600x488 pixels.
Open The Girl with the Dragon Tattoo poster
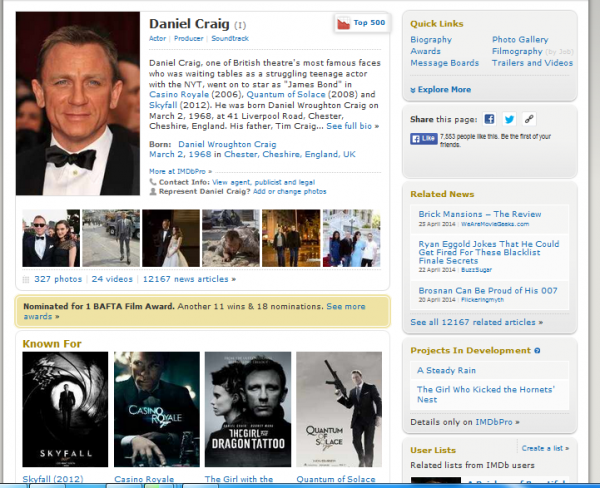click(x=248, y=410)
